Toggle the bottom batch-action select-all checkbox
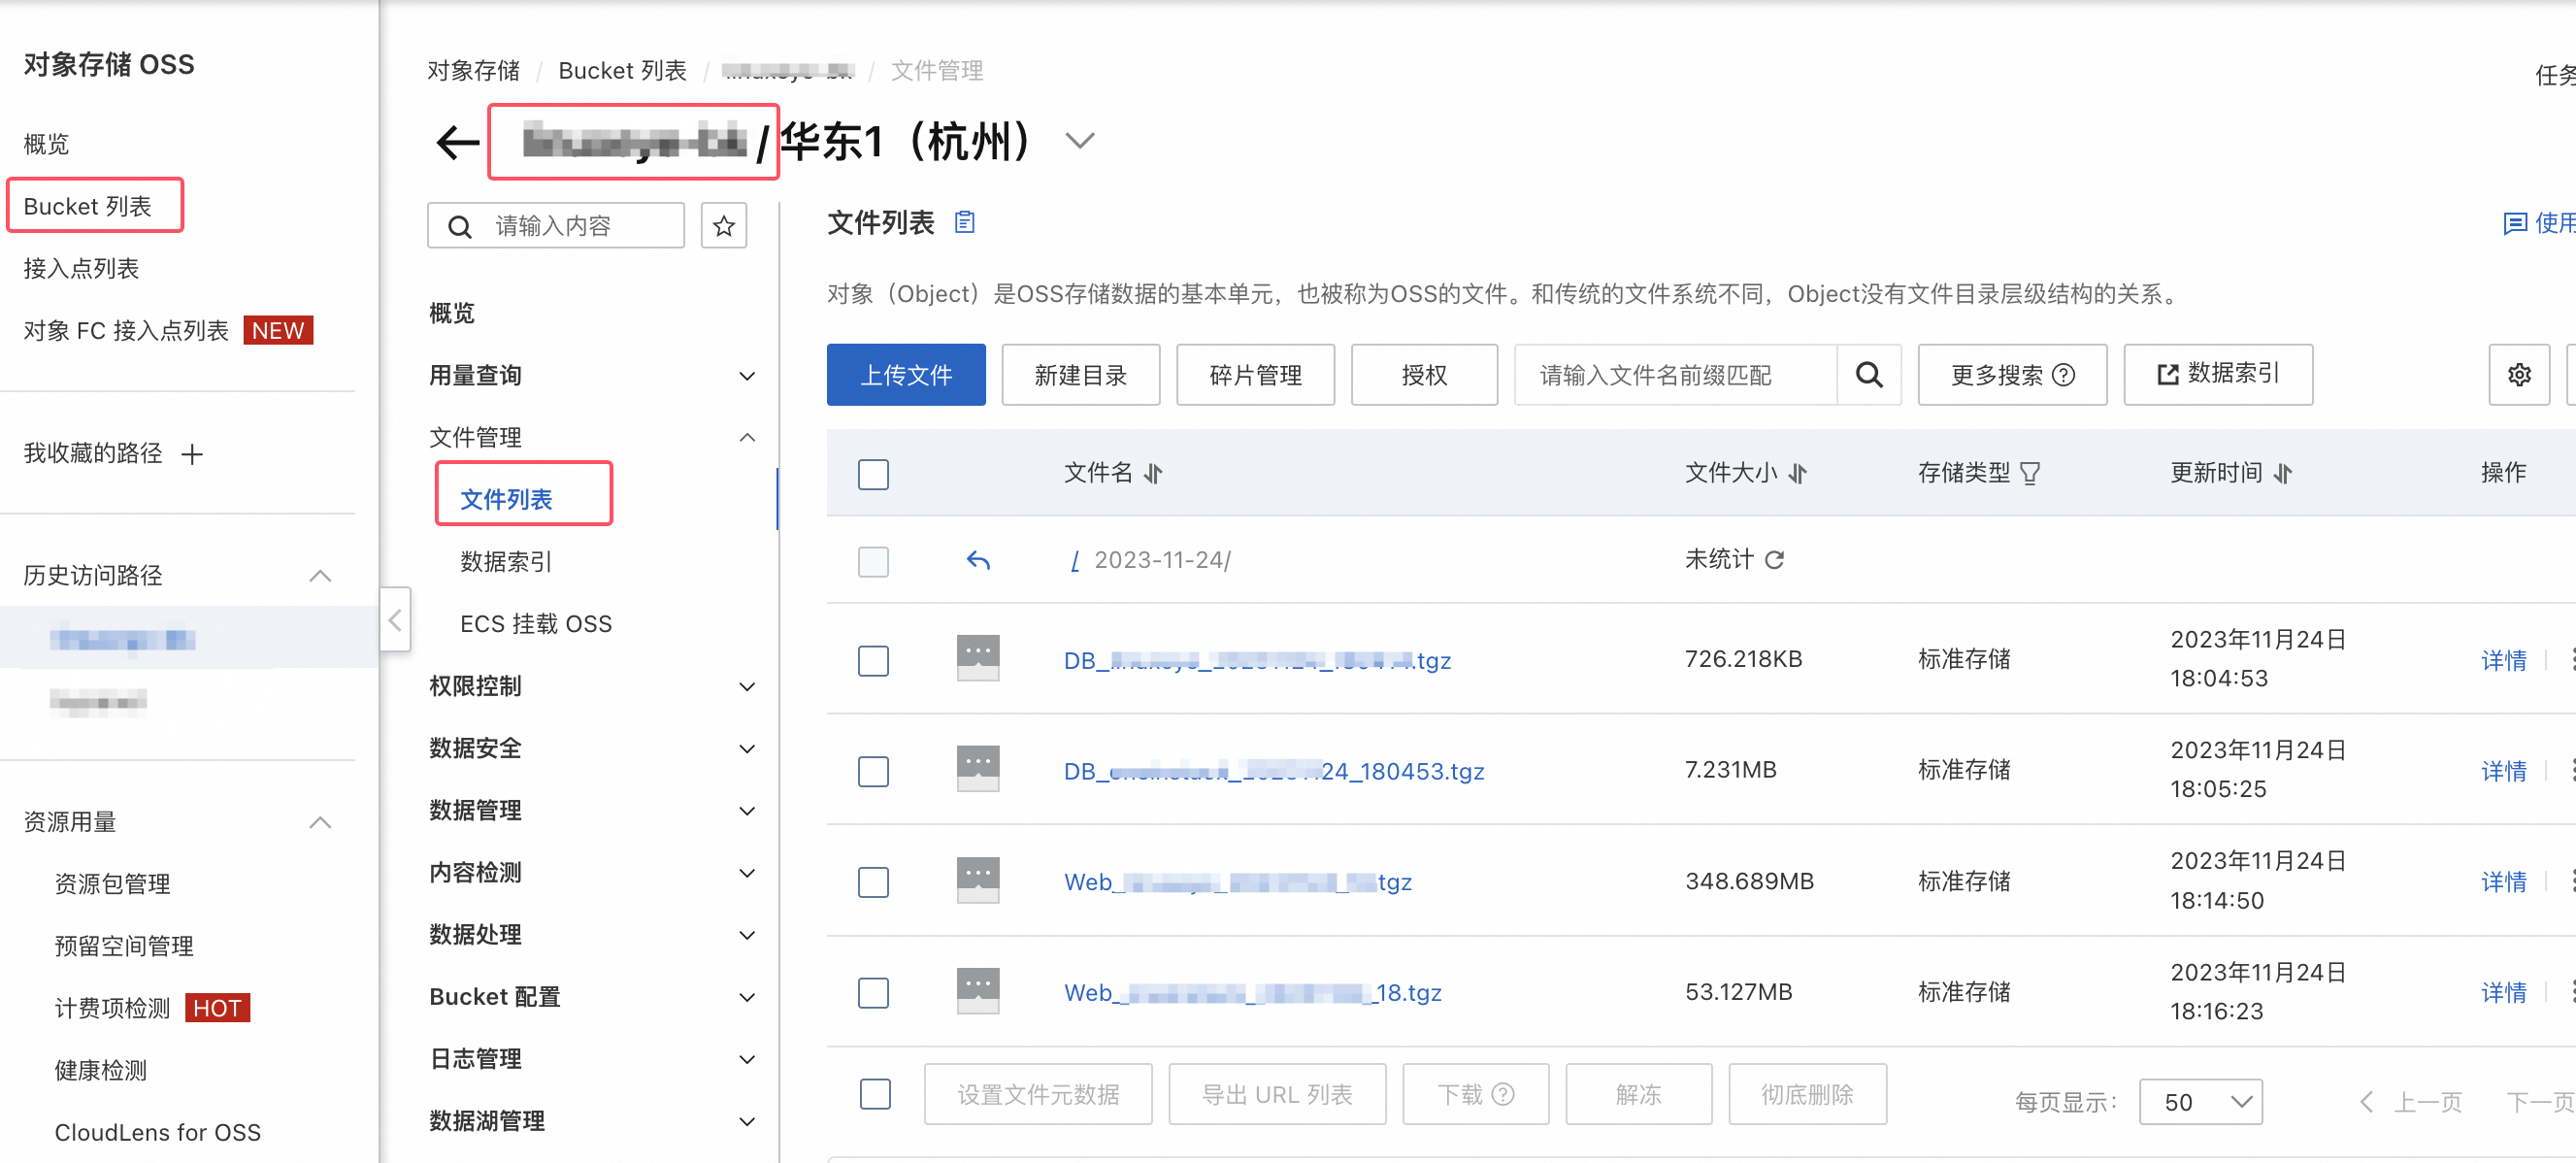2576x1163 pixels. pyautogui.click(x=875, y=1094)
